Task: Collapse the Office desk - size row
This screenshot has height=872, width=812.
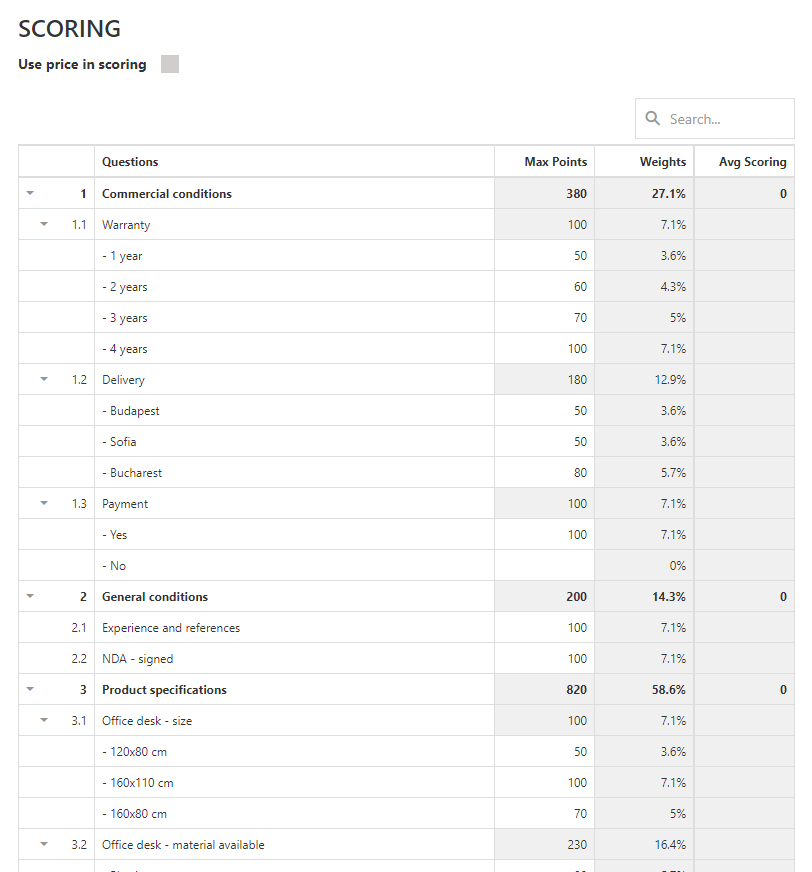Action: [x=44, y=720]
